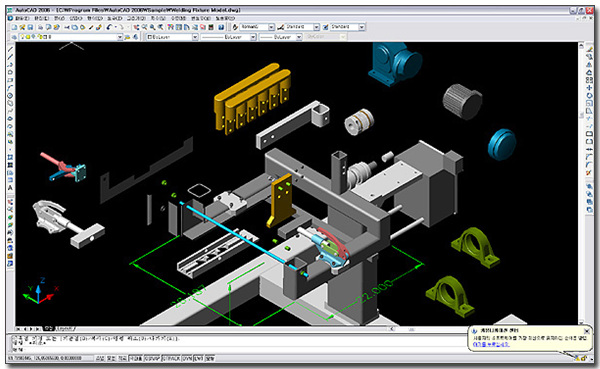Toggle OSNAP in the status bar
The width and height of the screenshot is (600, 369).
(152, 359)
